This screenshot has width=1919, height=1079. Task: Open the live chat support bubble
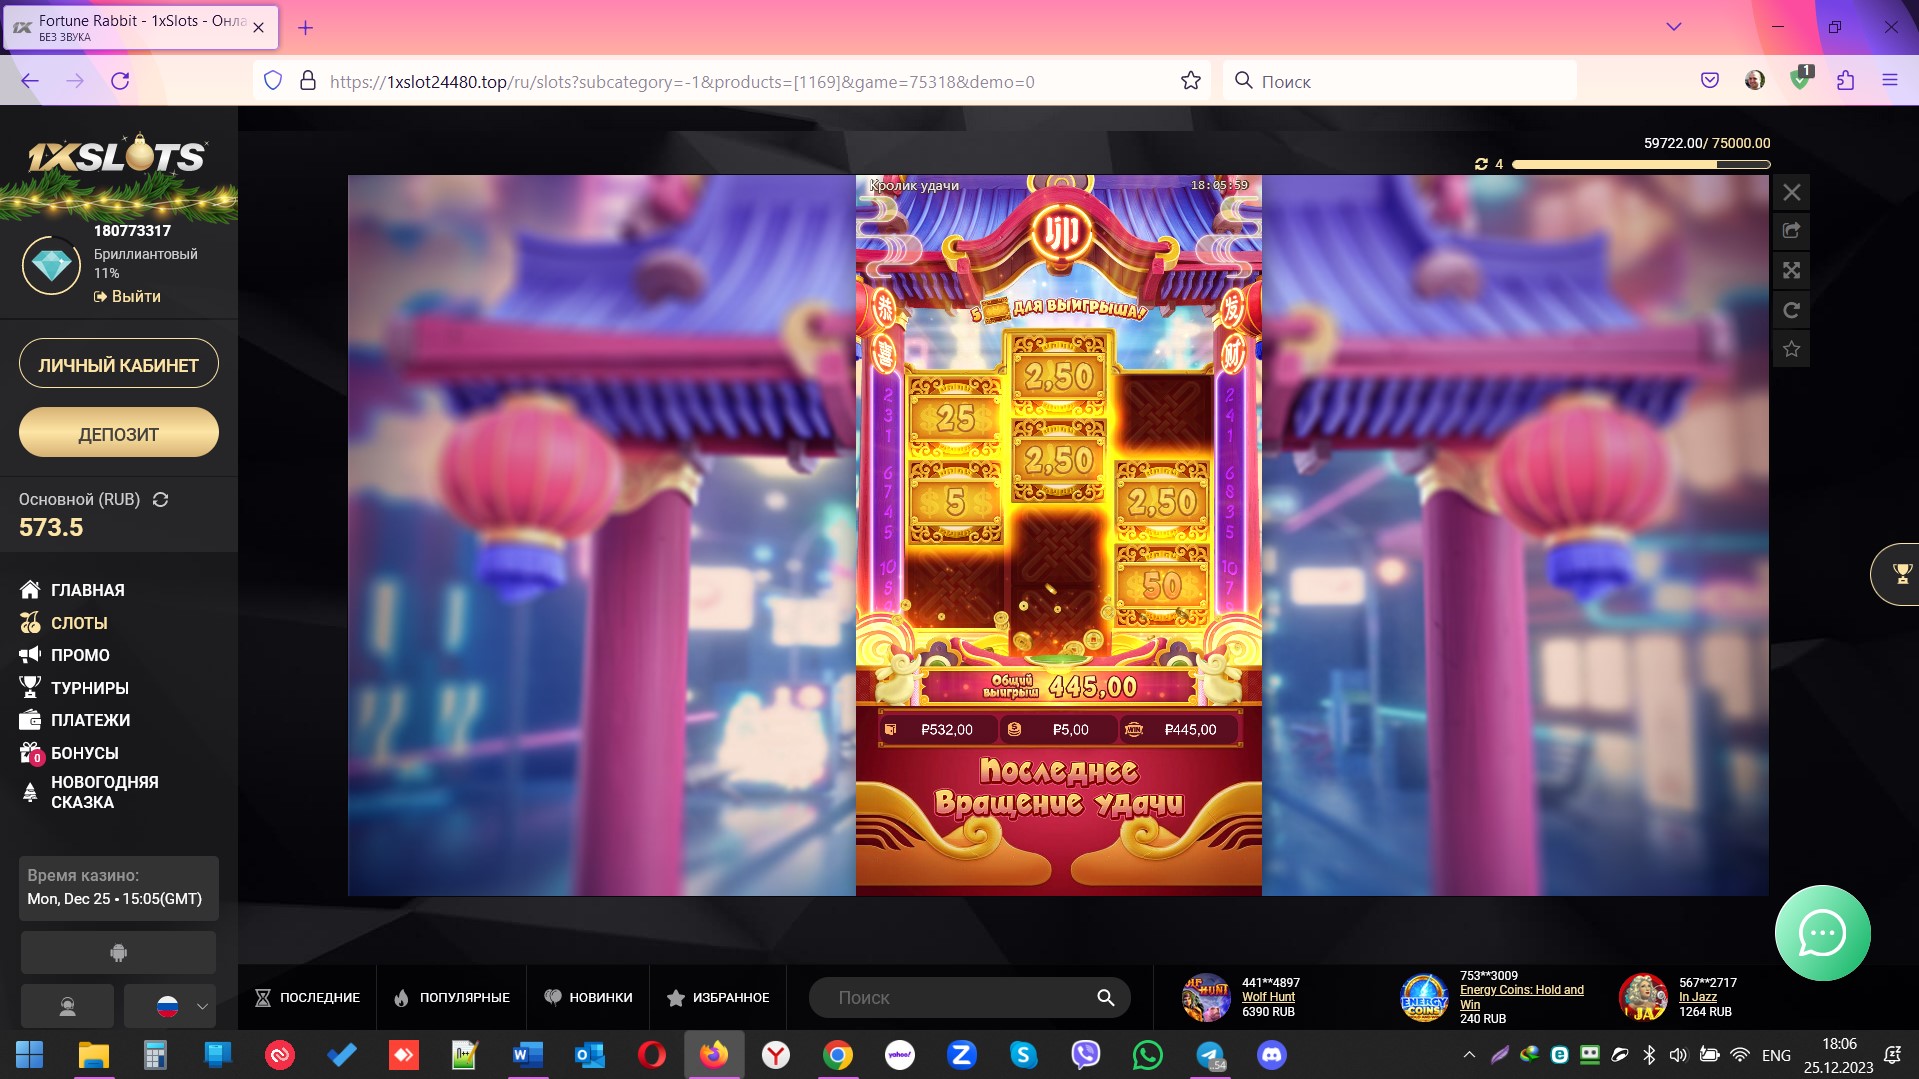(x=1821, y=933)
